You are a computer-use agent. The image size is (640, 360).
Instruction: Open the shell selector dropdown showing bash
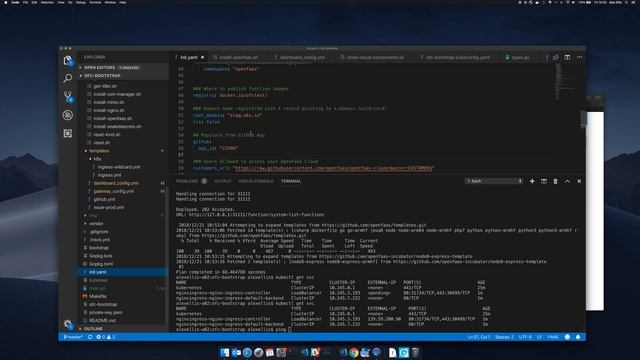click(494, 181)
